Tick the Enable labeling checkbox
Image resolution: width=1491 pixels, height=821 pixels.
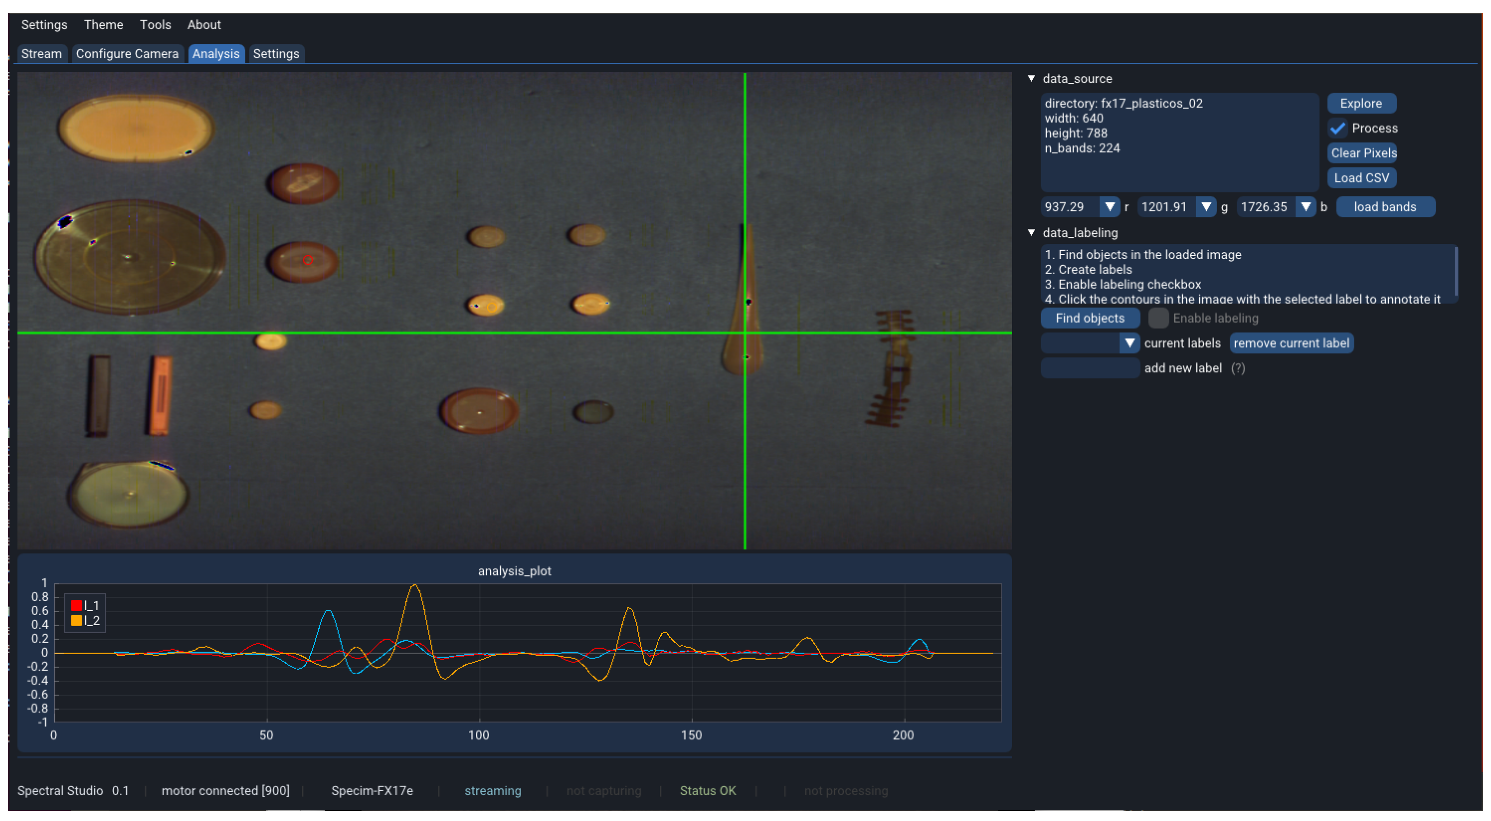click(1158, 319)
